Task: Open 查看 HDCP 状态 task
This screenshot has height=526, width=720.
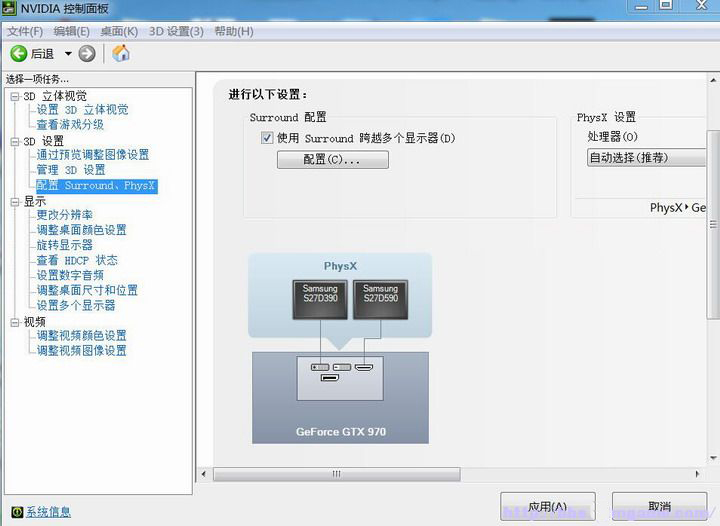Action: pos(77,260)
